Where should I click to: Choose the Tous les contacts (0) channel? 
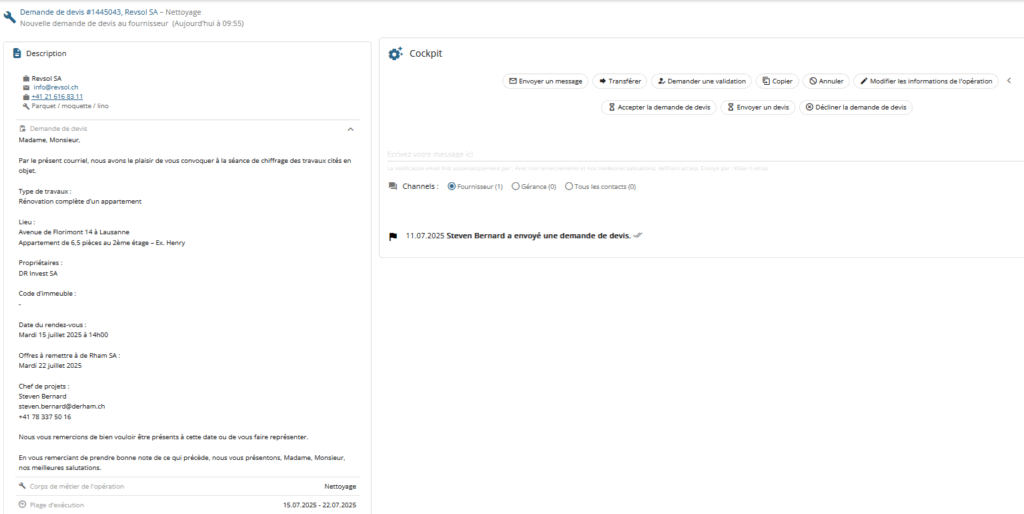tap(569, 186)
